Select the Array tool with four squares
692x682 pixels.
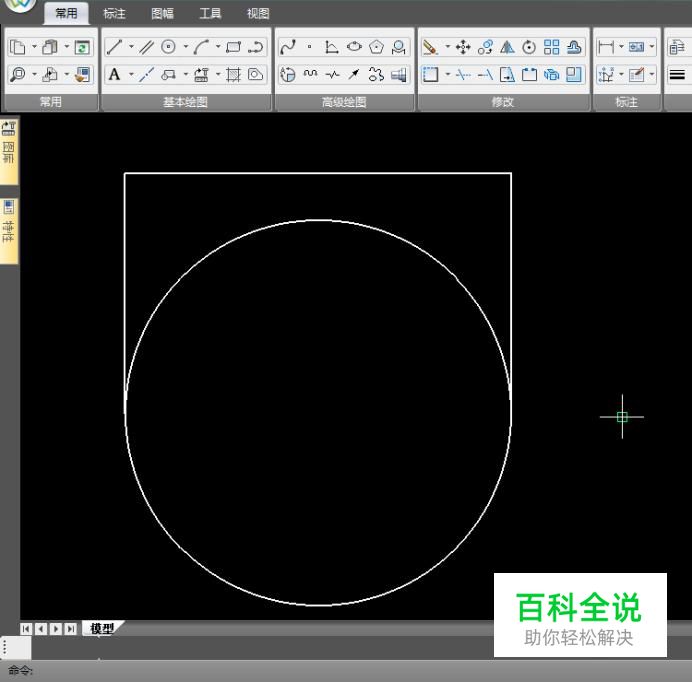point(551,47)
